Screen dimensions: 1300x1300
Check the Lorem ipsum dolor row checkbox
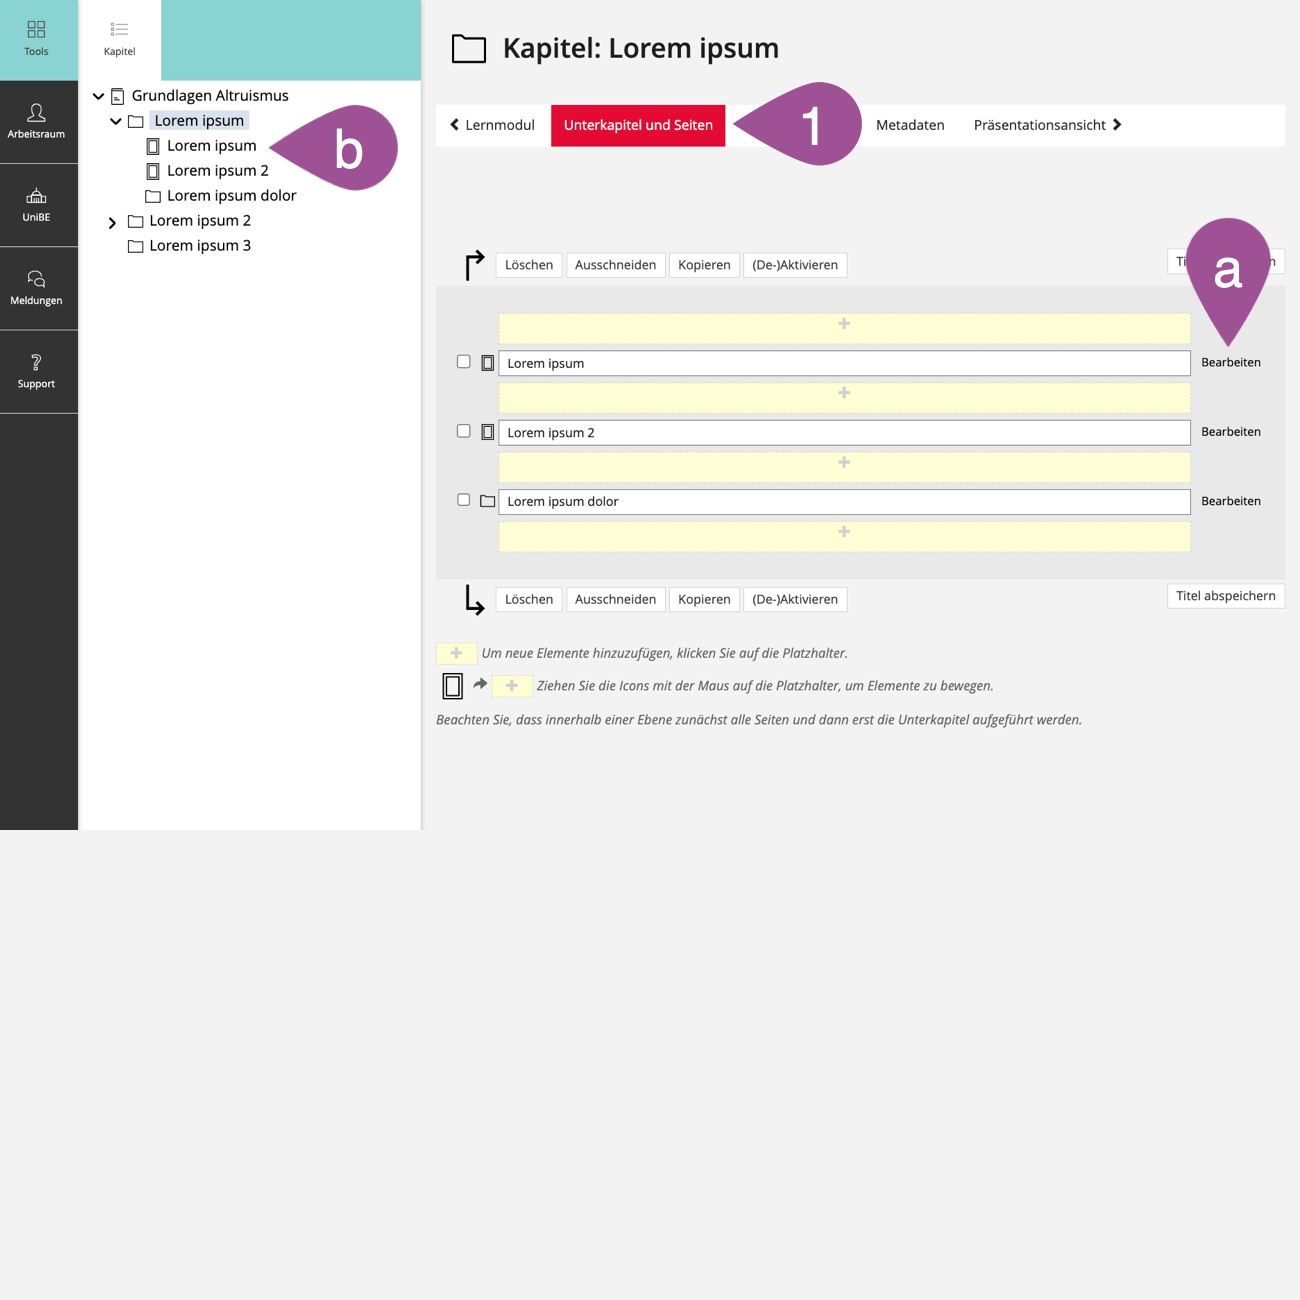(x=463, y=500)
